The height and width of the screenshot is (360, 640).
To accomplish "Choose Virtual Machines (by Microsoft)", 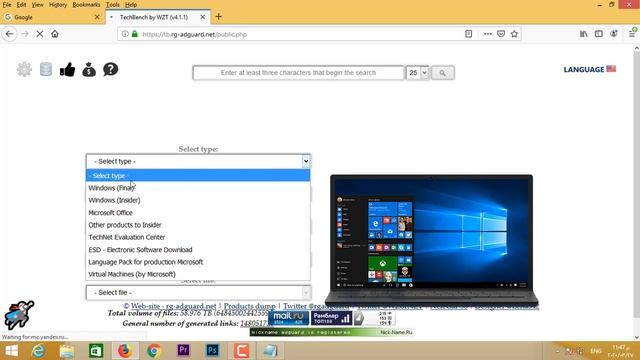I will (198, 274).
